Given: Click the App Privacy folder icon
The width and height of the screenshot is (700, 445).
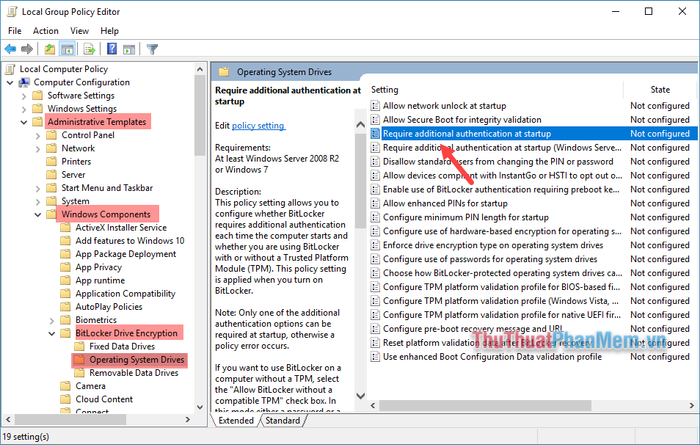Looking at the screenshot, I should pos(66,267).
